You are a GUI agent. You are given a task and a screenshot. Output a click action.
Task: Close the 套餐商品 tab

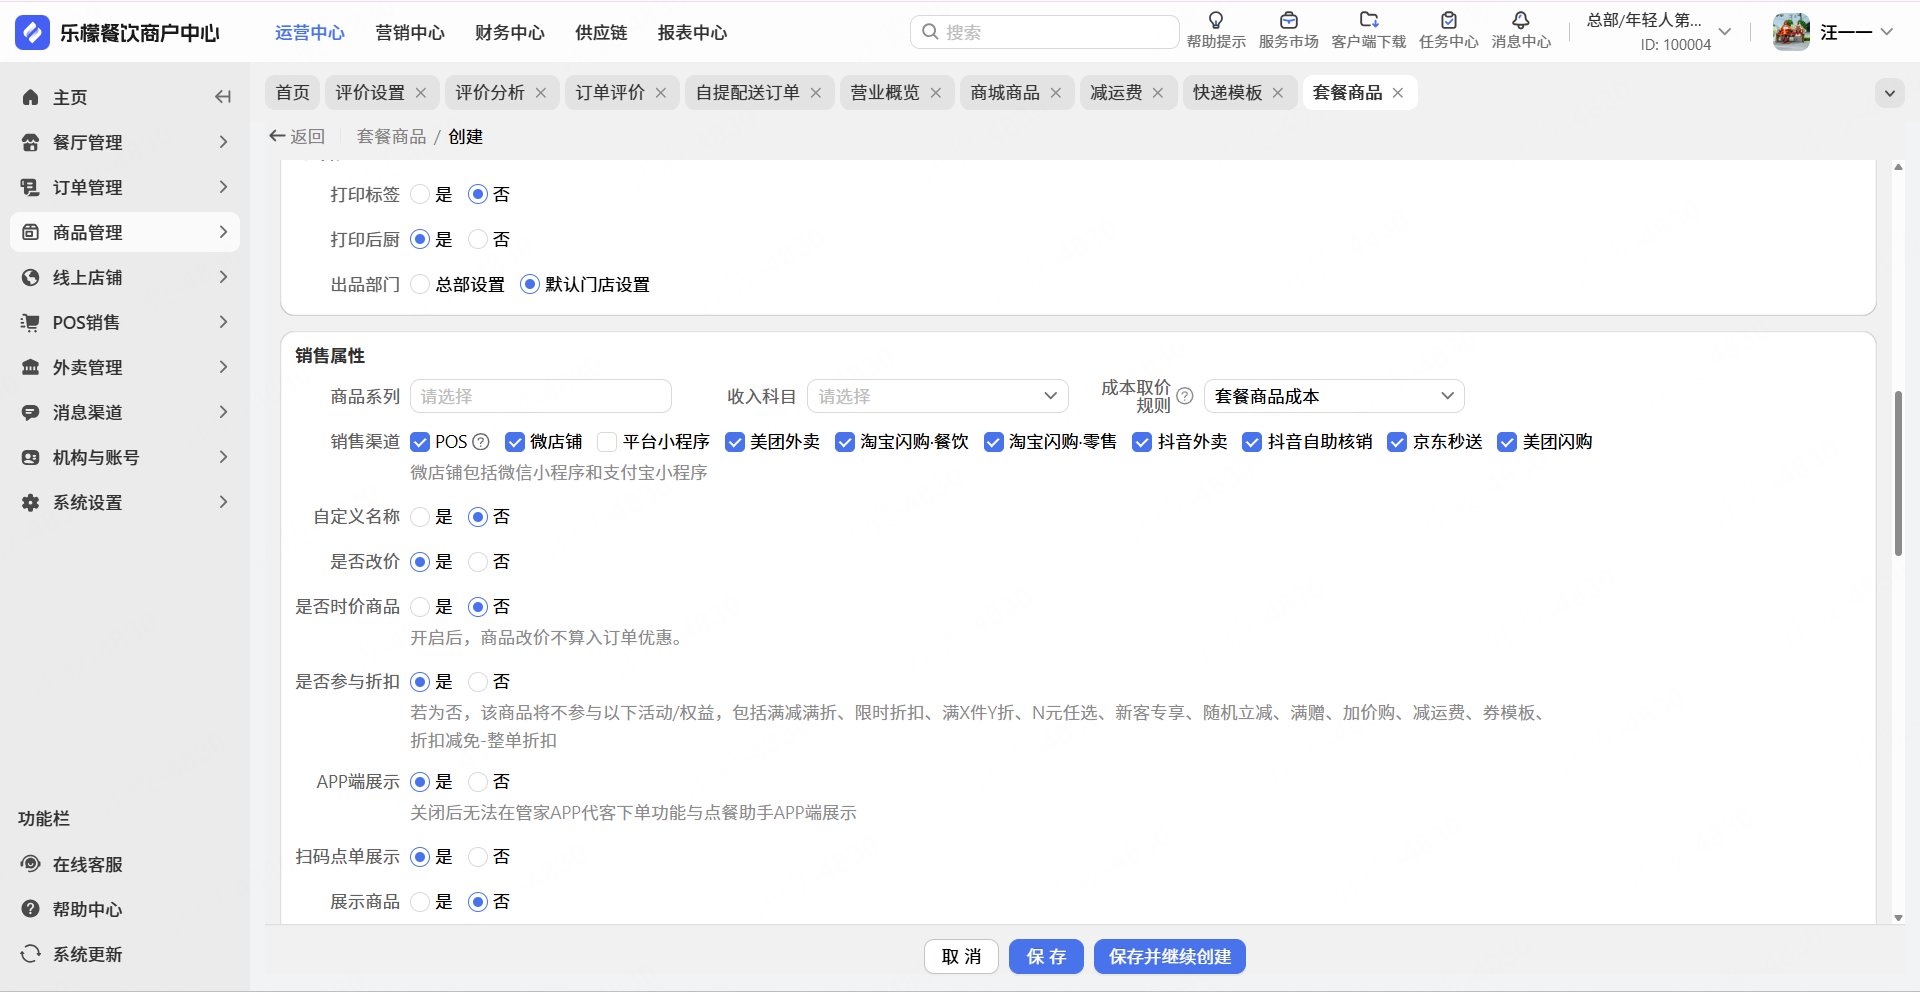[1398, 93]
